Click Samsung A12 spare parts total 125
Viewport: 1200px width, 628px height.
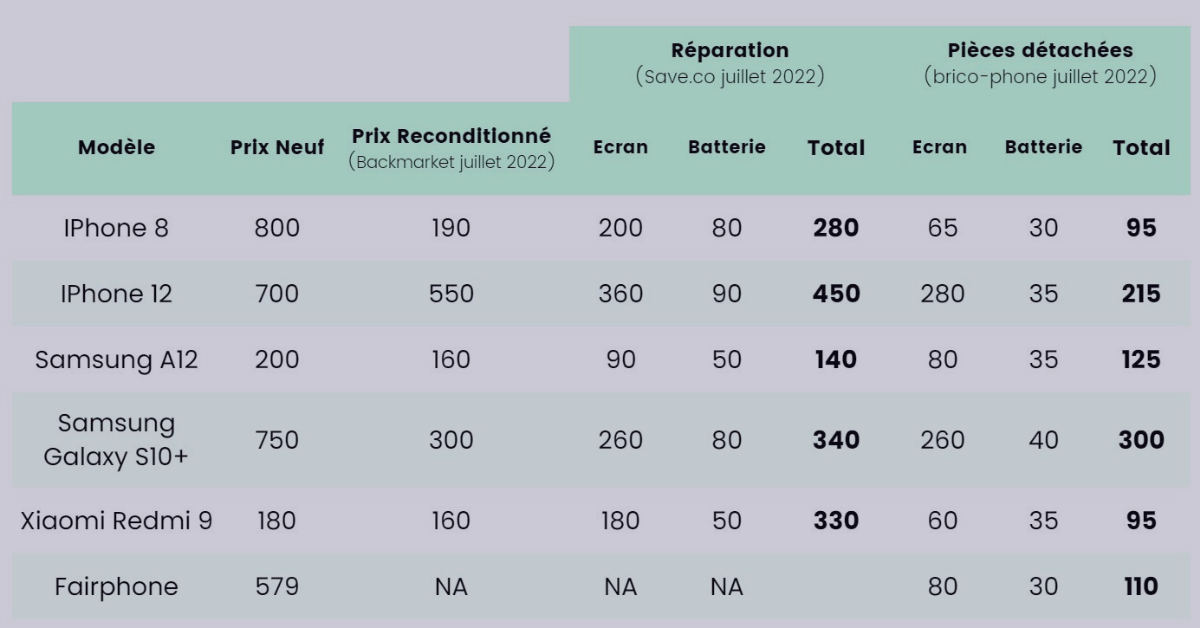[x=1141, y=360]
